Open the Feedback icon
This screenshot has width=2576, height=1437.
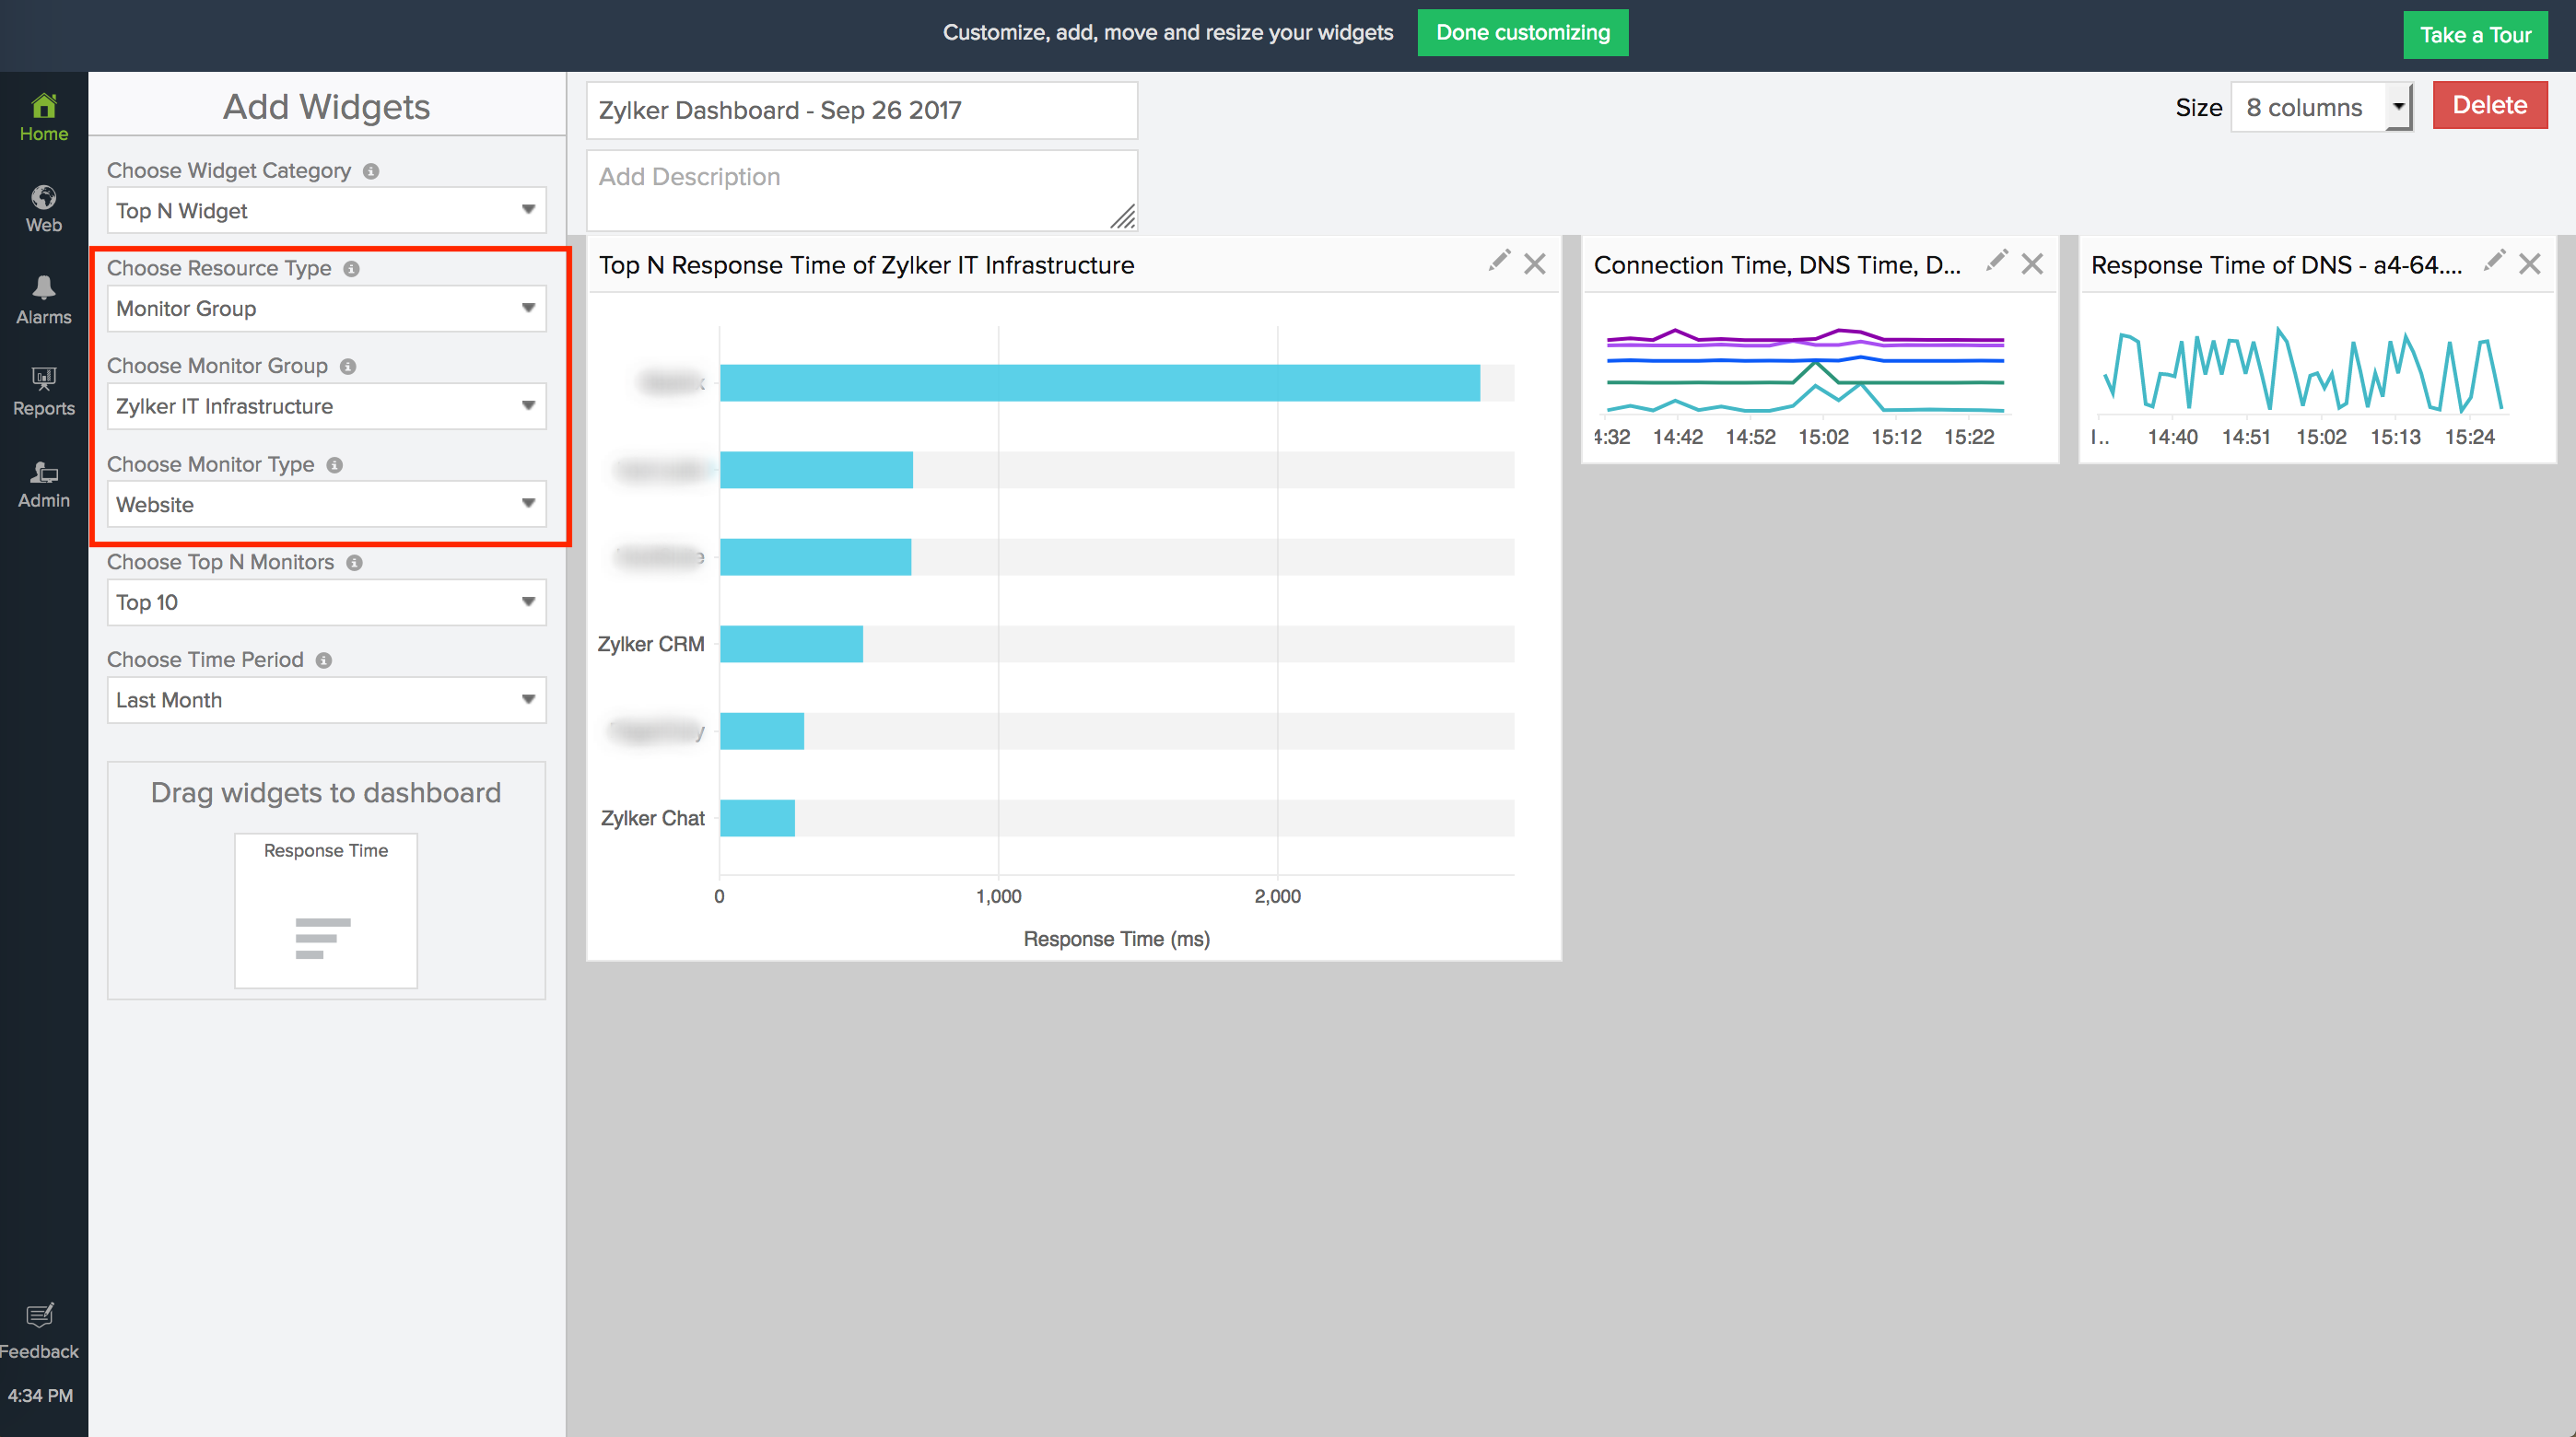pyautogui.click(x=40, y=1315)
